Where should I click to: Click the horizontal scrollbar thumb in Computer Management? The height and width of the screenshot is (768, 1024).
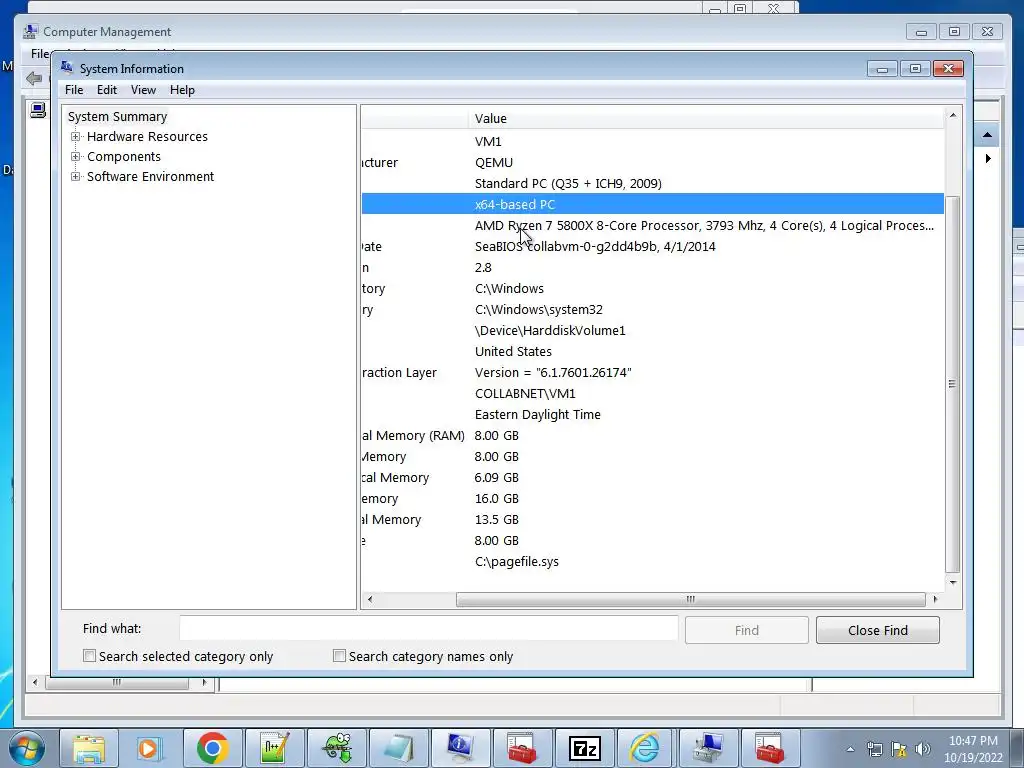(116, 683)
